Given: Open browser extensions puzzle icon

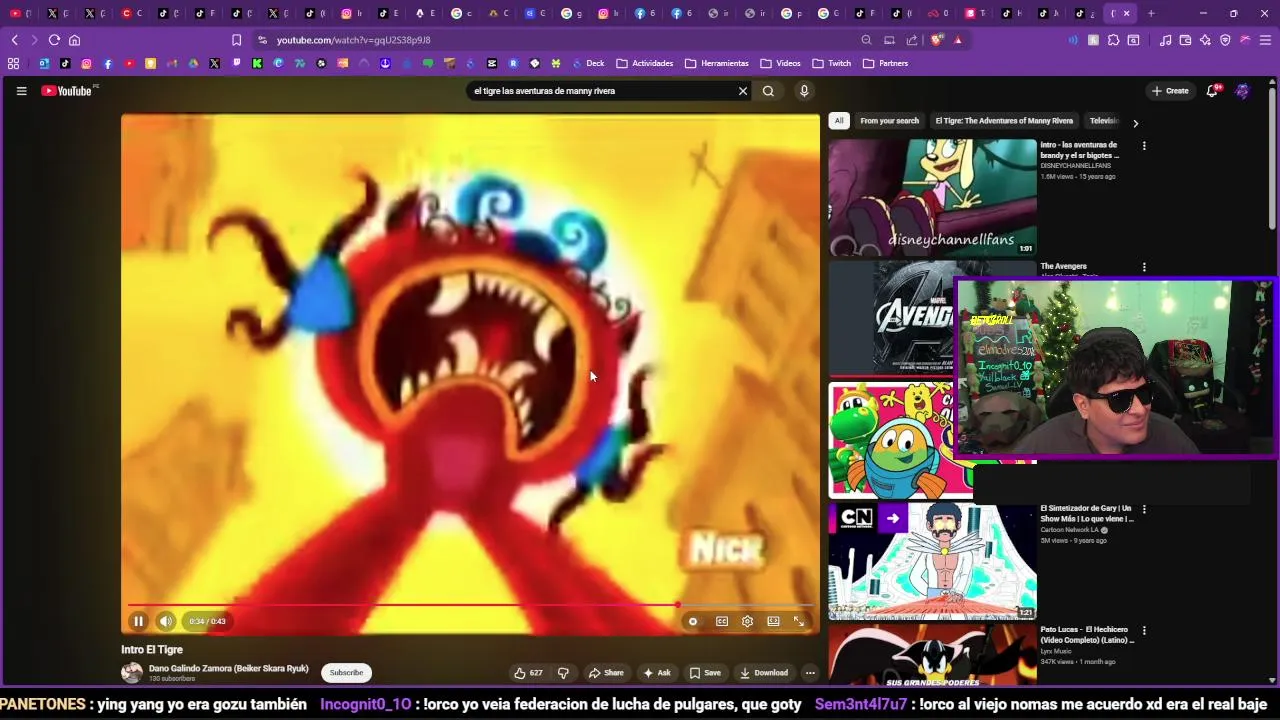Looking at the screenshot, I should tap(1113, 40).
